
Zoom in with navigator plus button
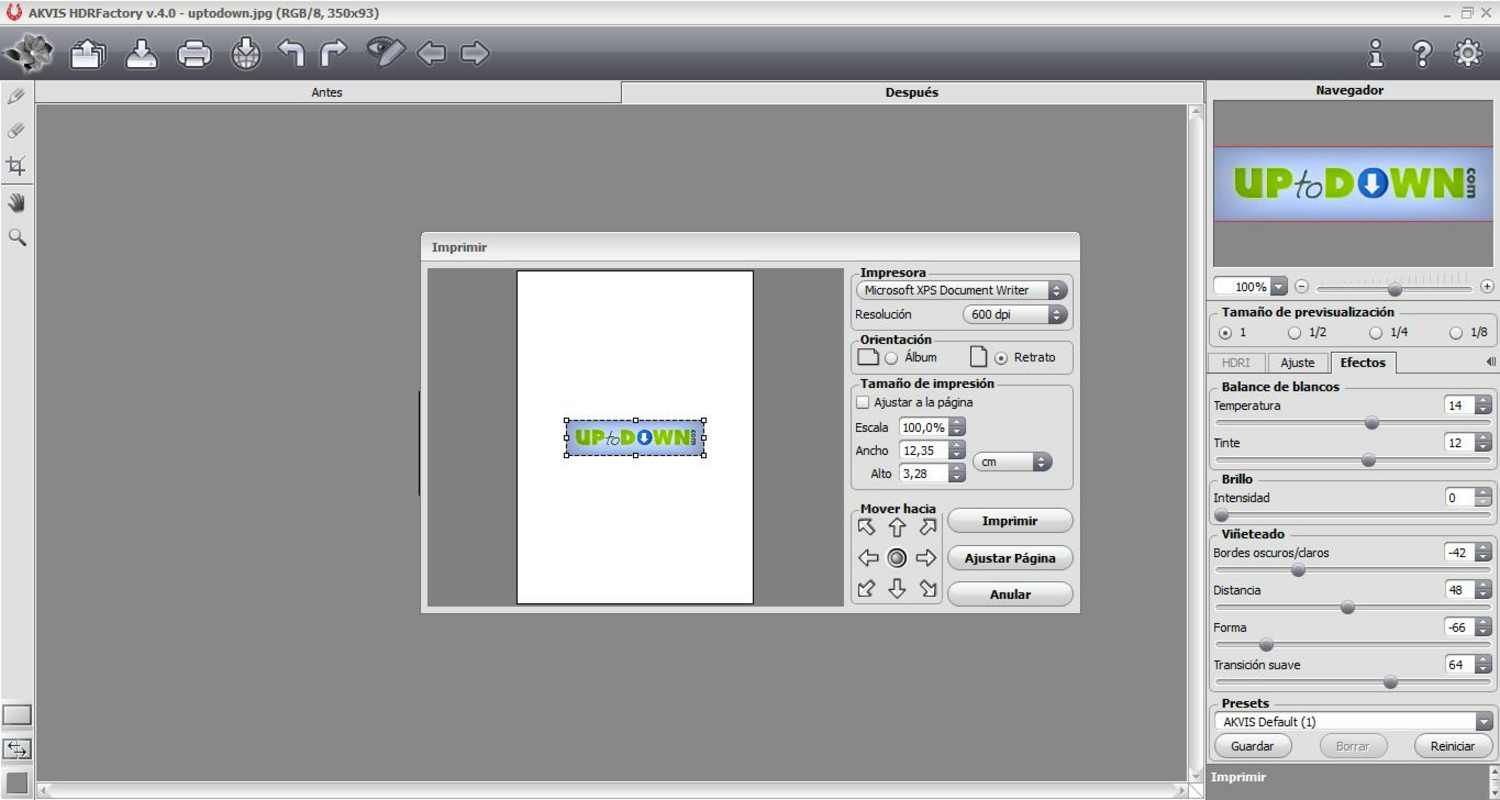tap(1487, 286)
